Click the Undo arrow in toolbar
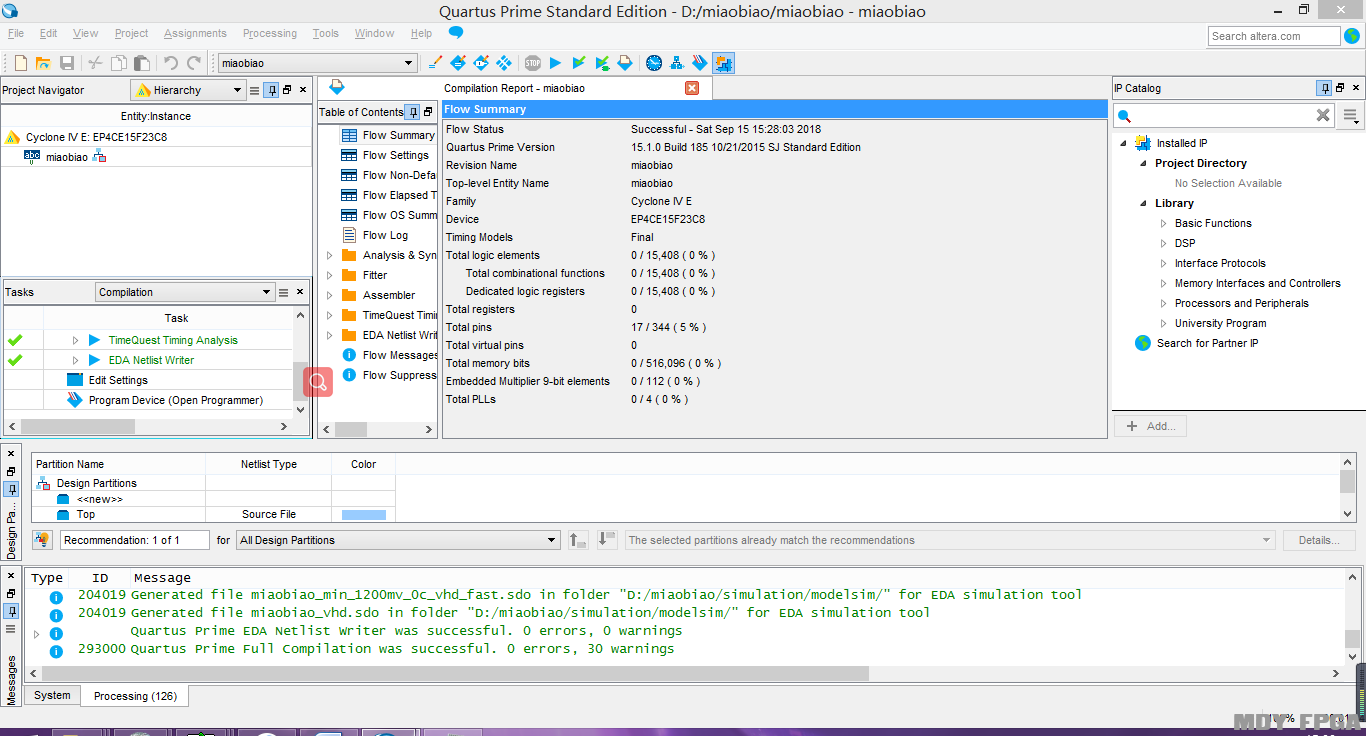This screenshot has height=736, width=1366. click(x=171, y=63)
